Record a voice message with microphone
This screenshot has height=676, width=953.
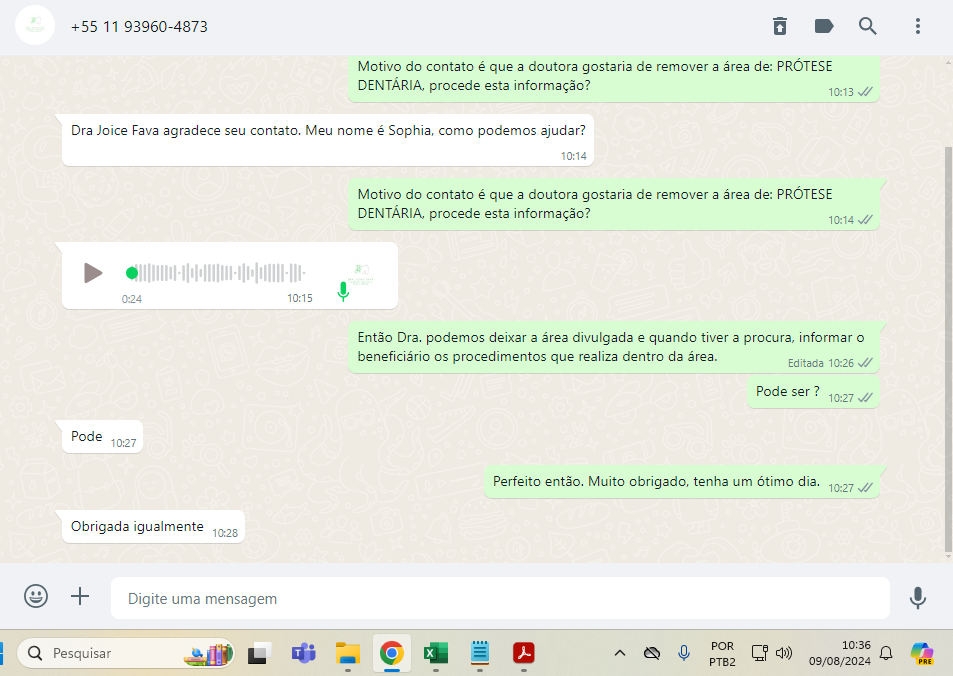(918, 598)
